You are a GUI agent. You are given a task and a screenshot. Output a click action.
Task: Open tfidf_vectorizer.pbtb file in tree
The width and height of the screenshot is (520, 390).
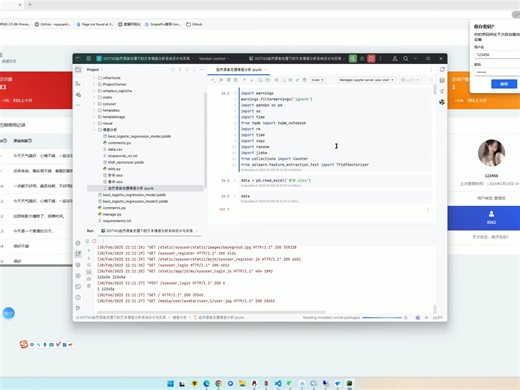pyautogui.click(x=123, y=162)
